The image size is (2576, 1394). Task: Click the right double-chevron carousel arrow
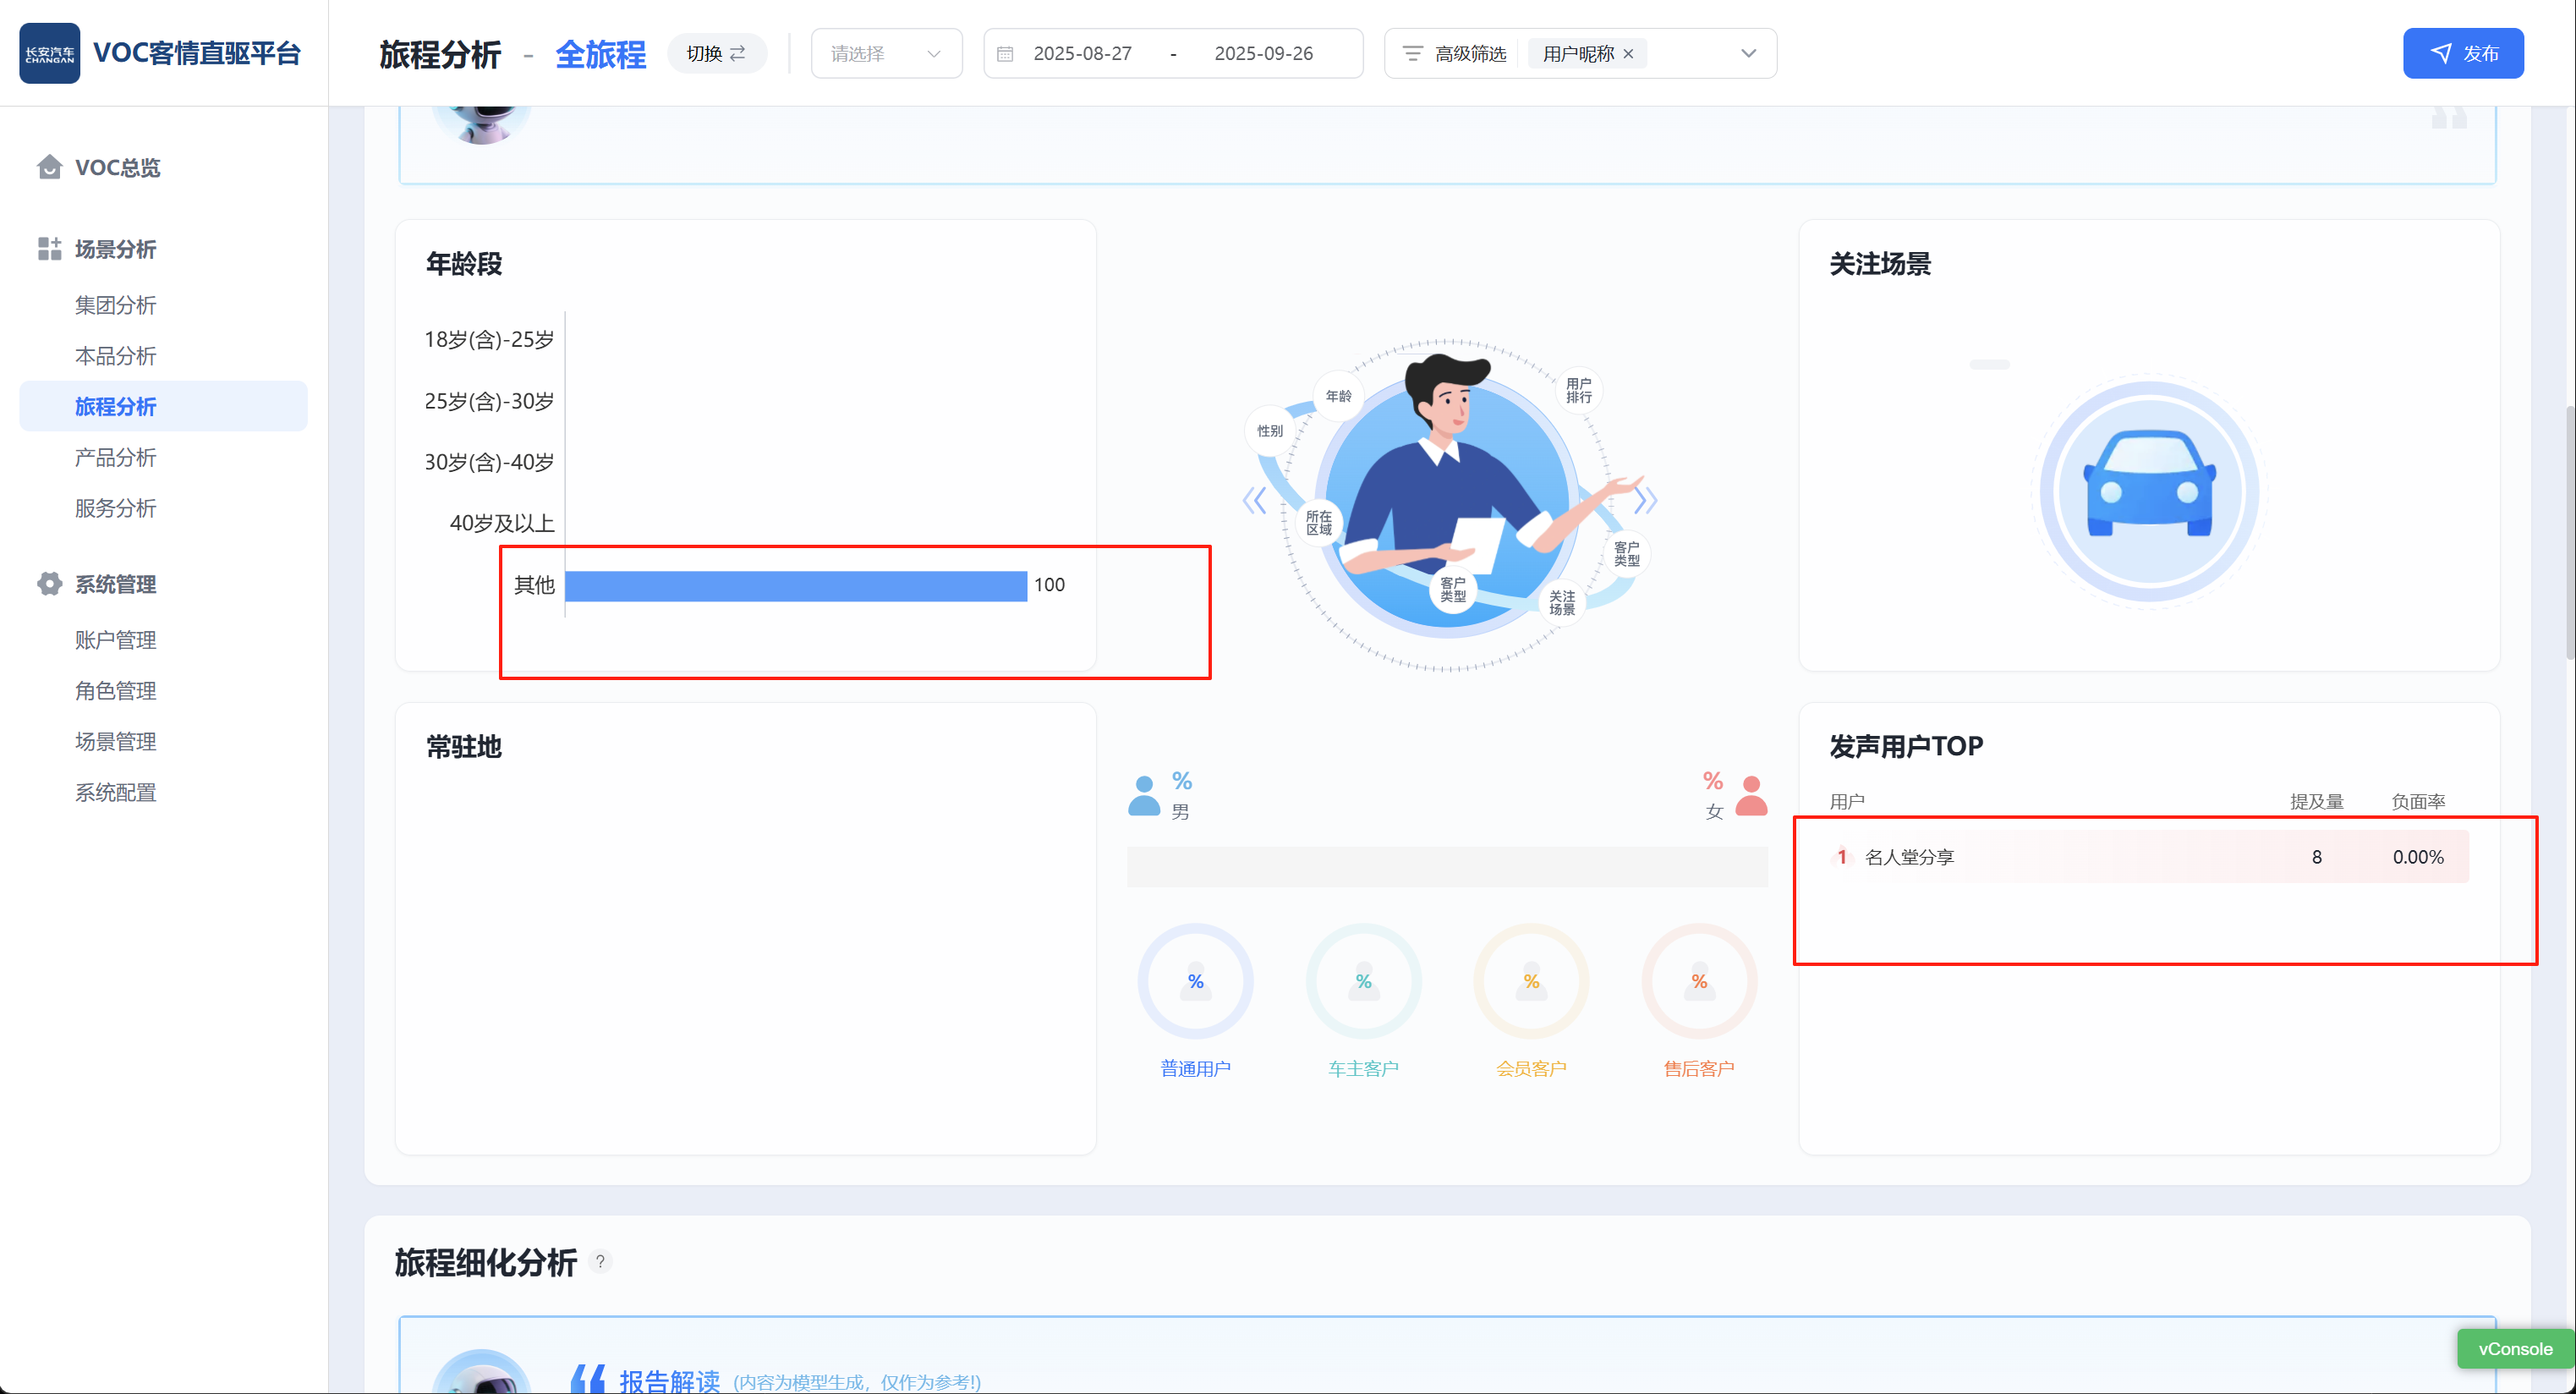[x=1645, y=500]
